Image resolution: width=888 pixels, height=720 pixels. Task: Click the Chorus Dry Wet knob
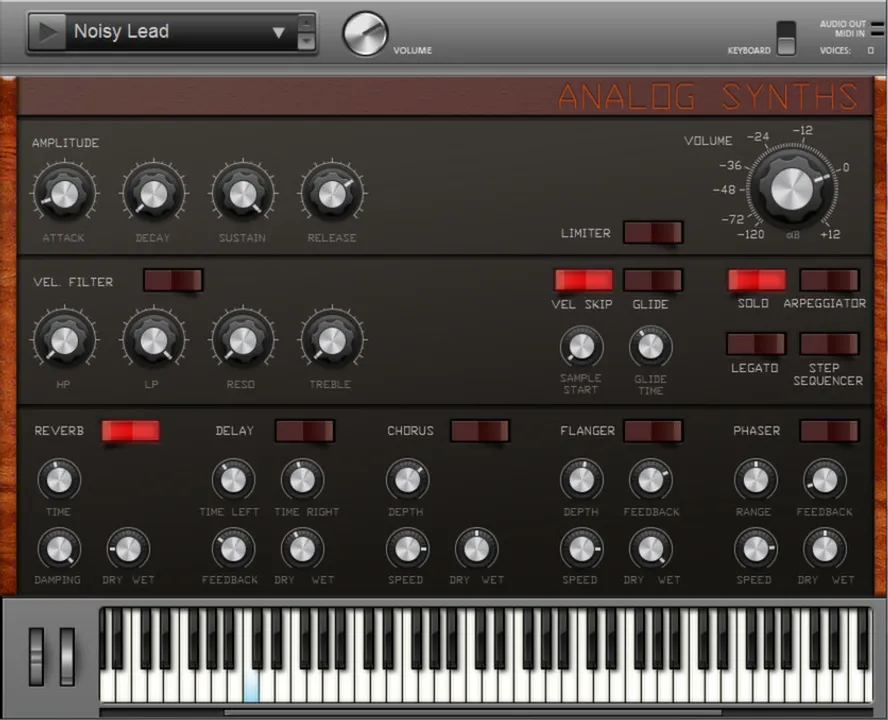click(x=476, y=549)
